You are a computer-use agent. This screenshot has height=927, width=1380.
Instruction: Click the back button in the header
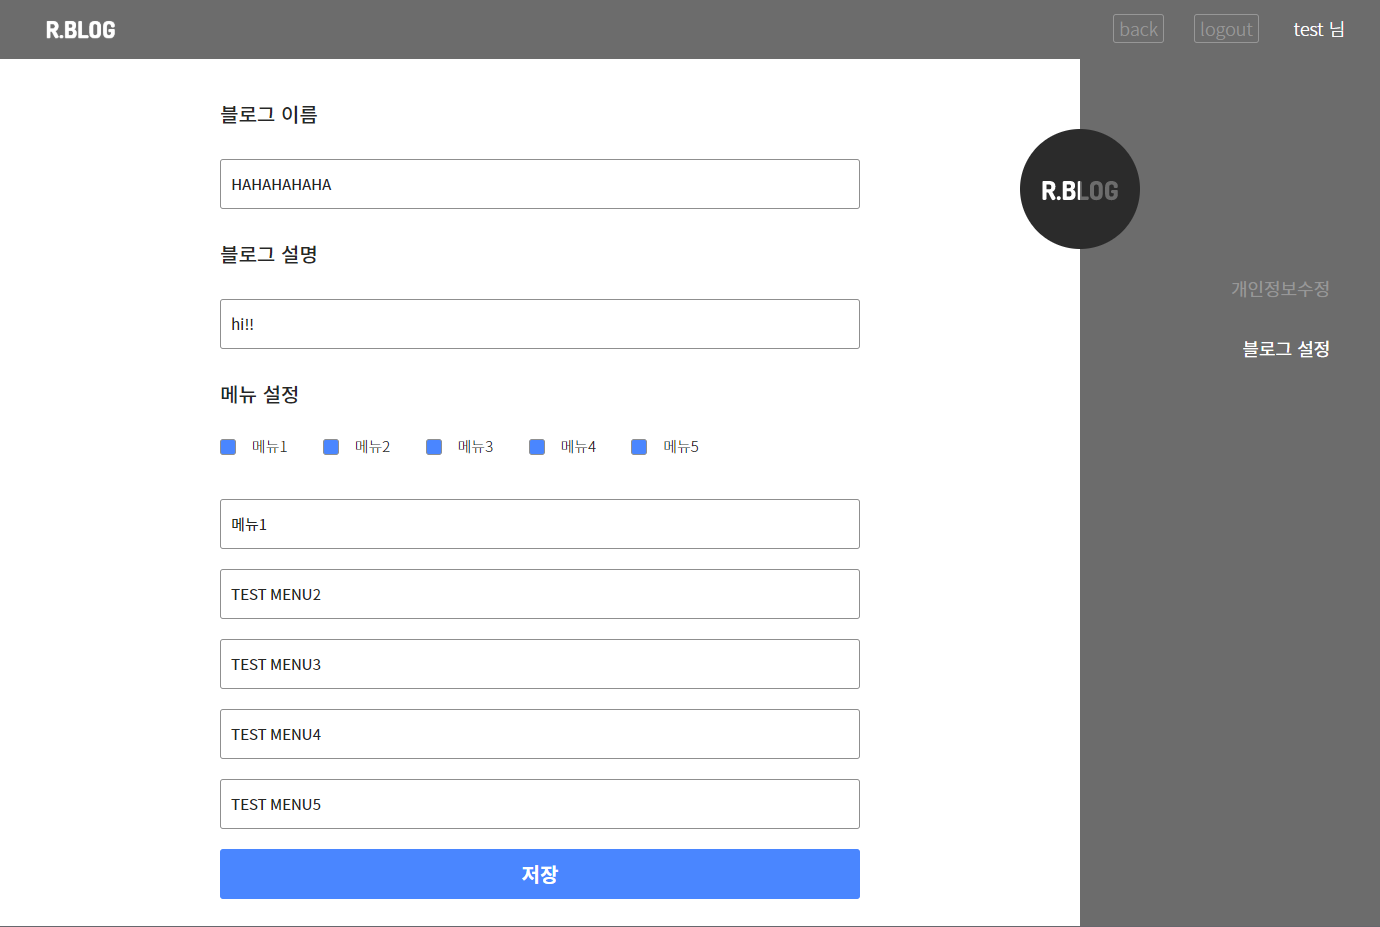click(x=1137, y=29)
